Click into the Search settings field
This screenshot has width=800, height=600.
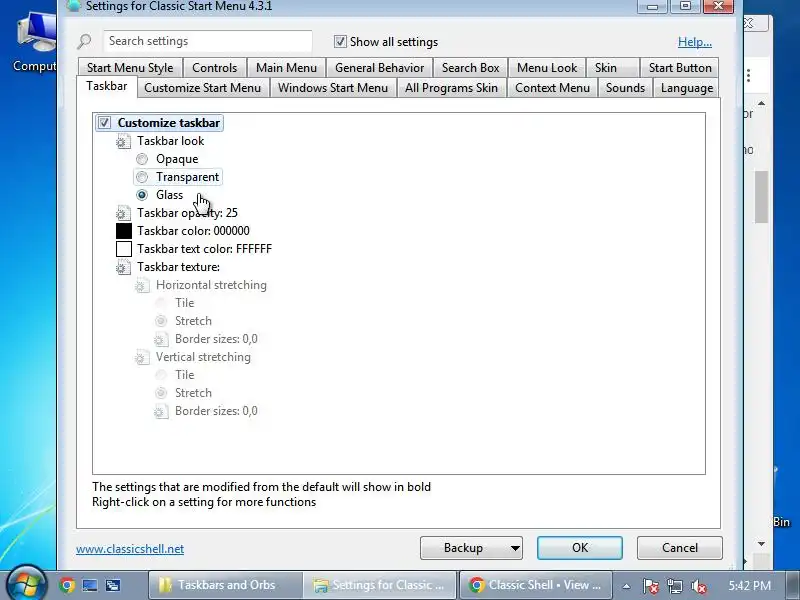[x=208, y=41]
